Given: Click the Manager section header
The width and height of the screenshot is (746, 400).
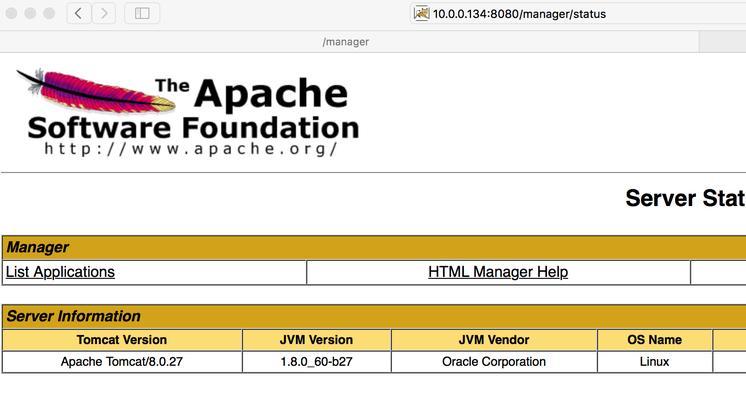Looking at the screenshot, I should coord(374,247).
